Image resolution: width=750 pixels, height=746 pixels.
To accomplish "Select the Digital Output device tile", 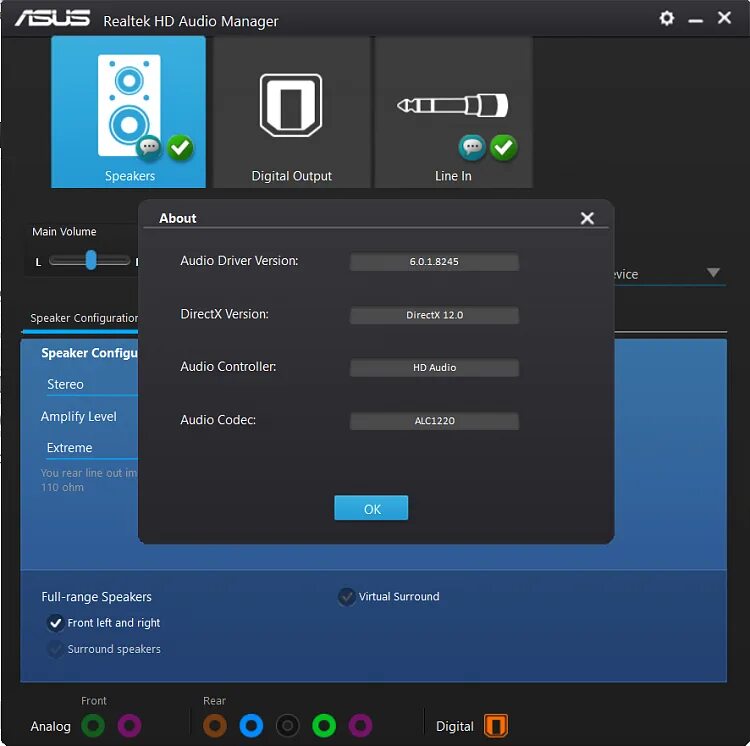I will click(291, 112).
